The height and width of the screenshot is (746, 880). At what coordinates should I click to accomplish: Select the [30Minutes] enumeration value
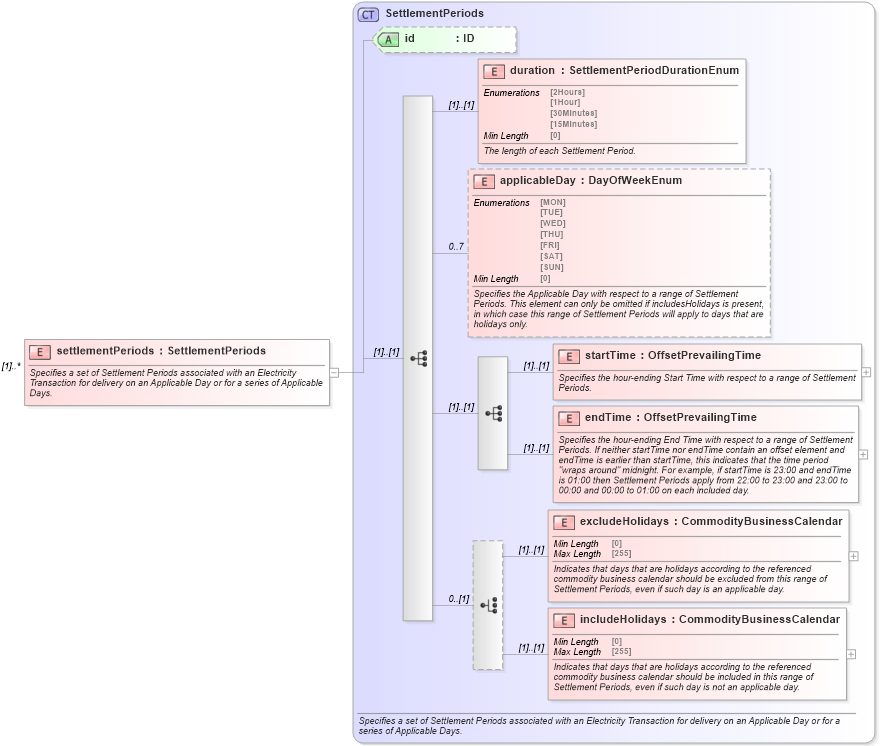tap(574, 113)
